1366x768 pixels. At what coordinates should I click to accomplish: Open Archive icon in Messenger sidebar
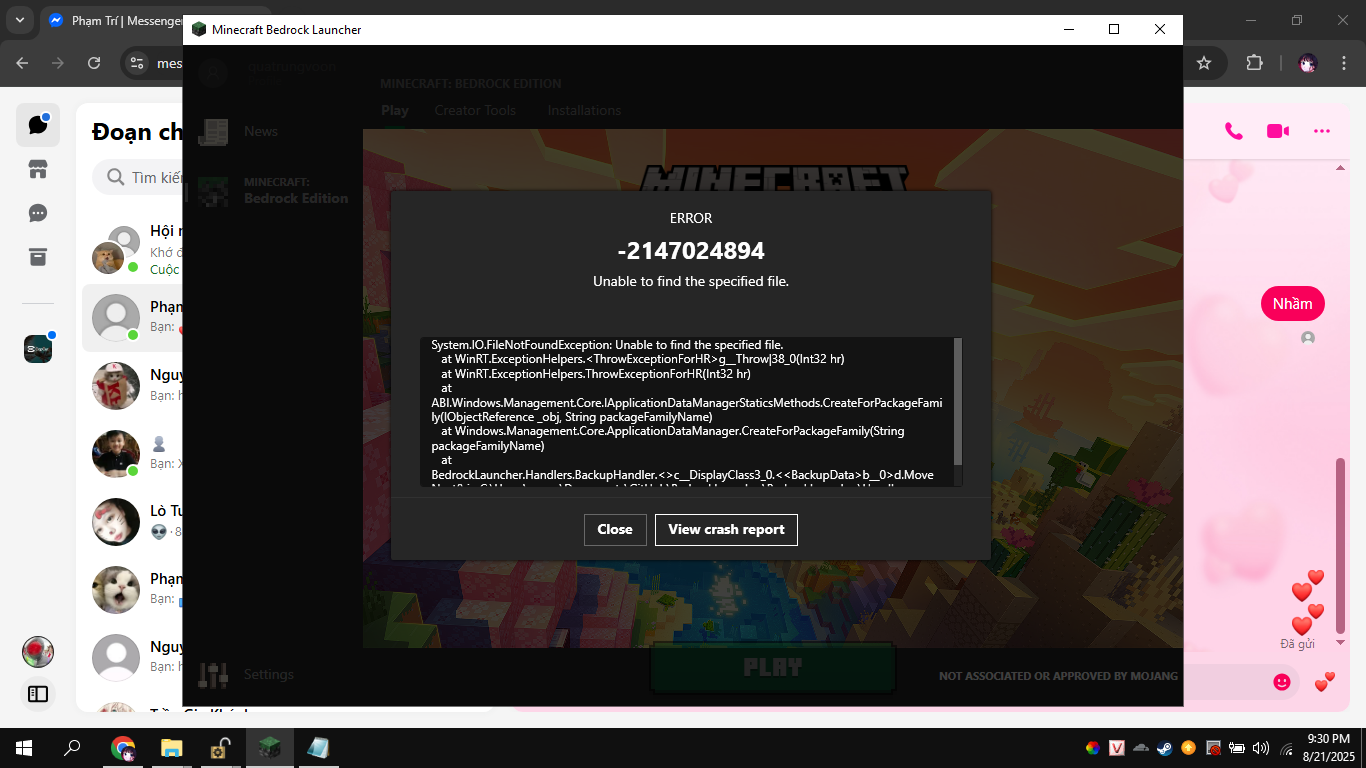38,257
